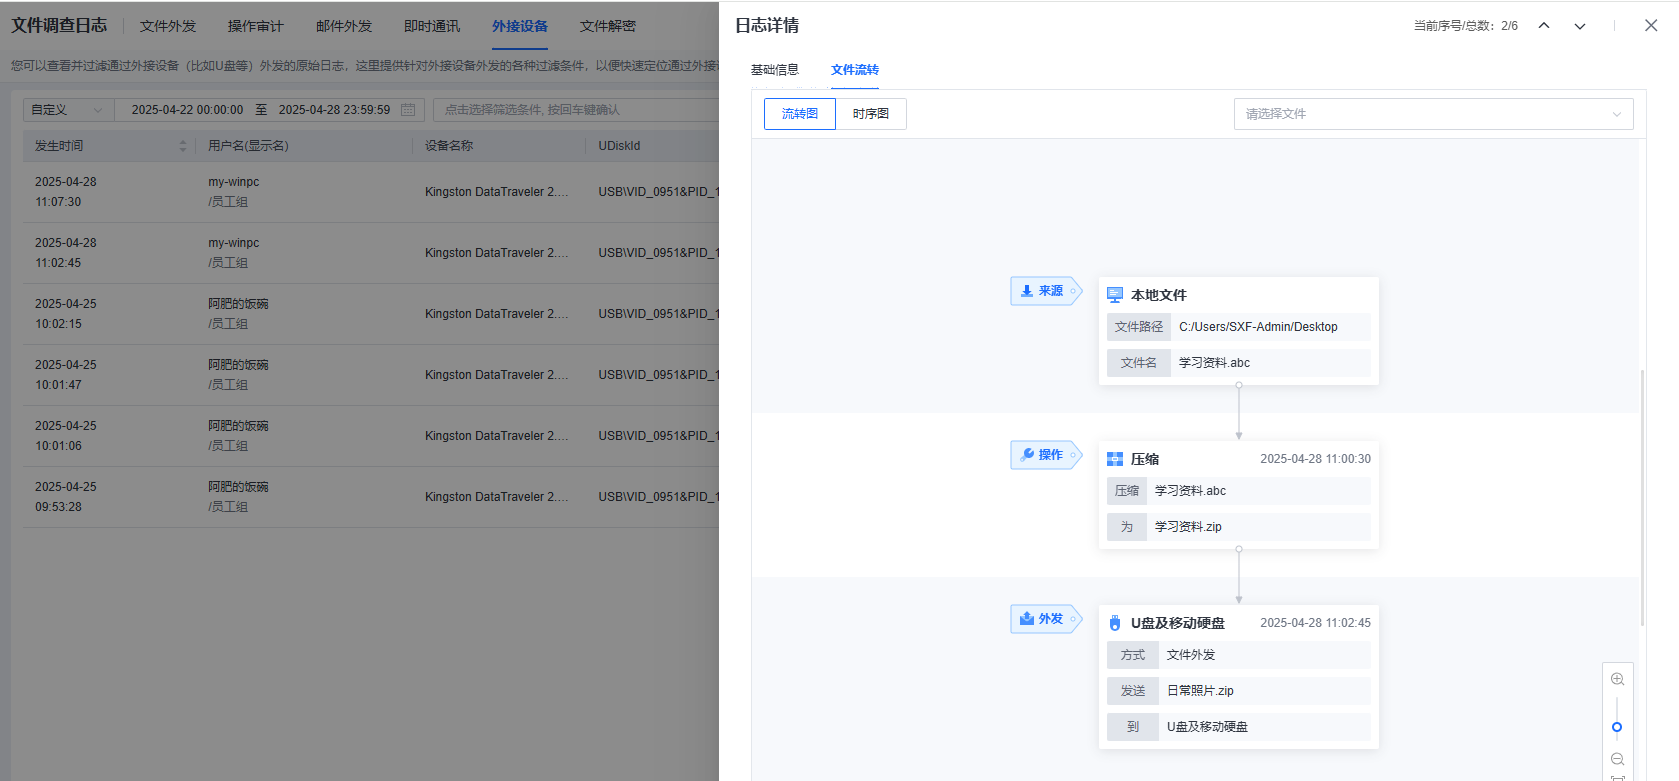Viewport: 1679px width, 781px height.
Task: Click the calendar icon in date range
Action: tap(408, 110)
